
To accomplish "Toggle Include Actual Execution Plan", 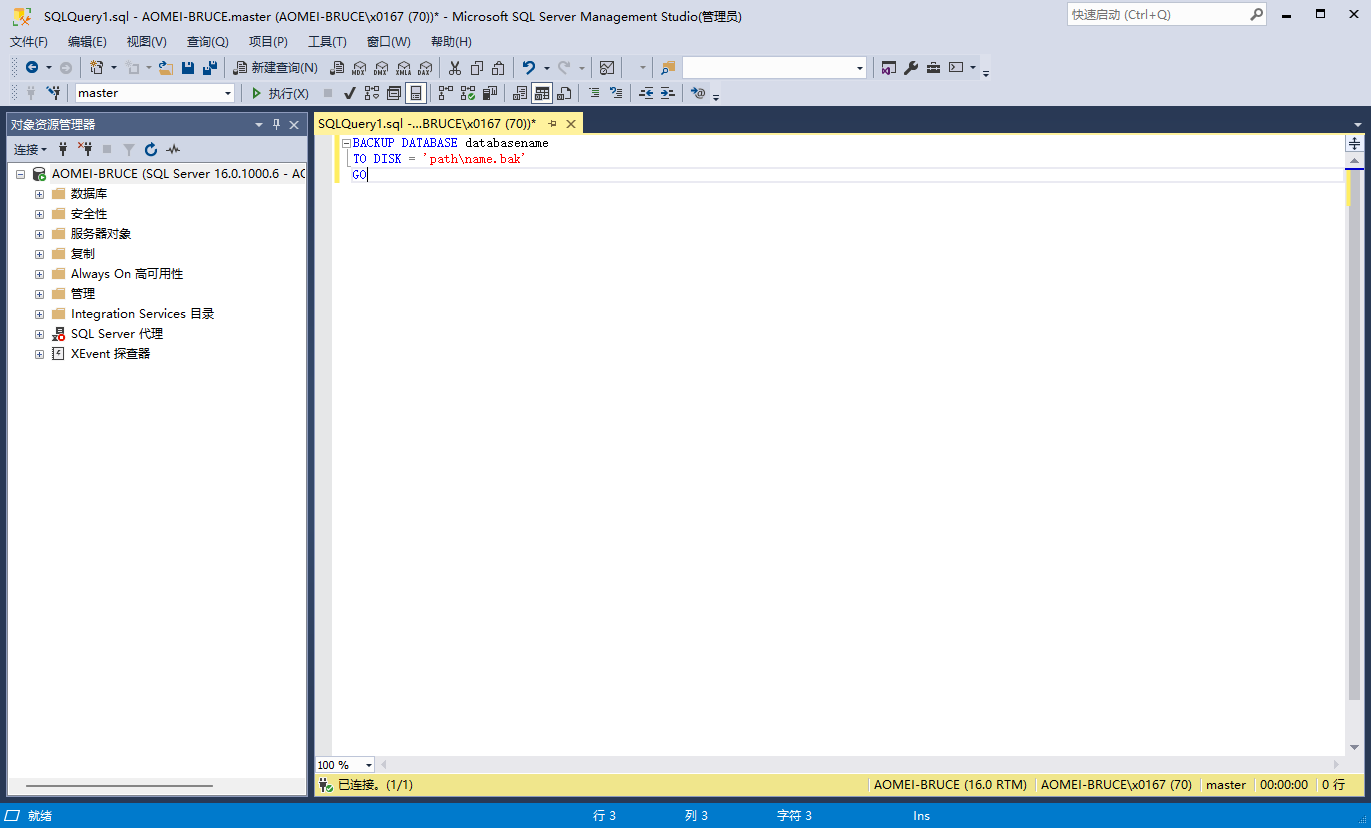I will tap(446, 93).
